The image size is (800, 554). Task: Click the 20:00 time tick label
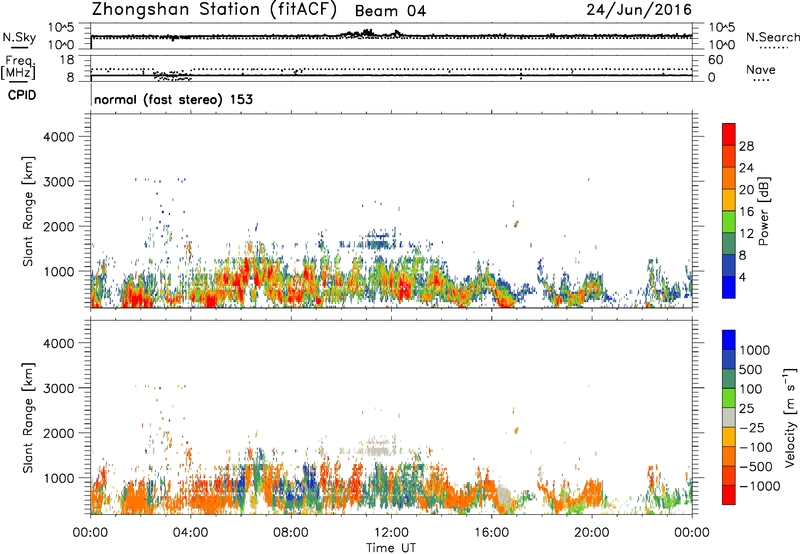592,533
